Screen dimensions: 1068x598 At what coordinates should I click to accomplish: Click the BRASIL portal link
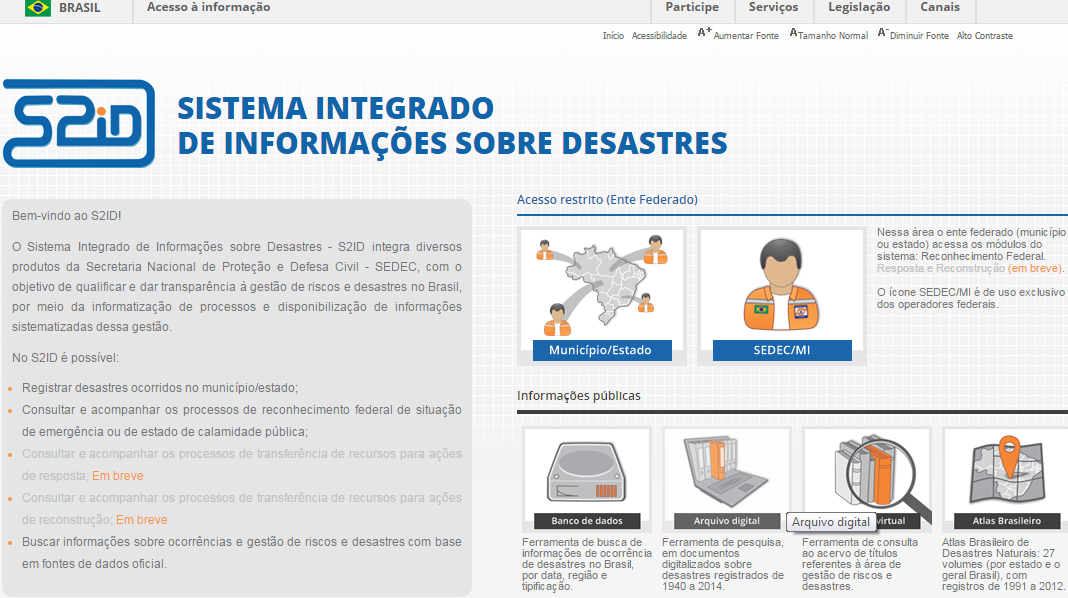pyautogui.click(x=80, y=8)
